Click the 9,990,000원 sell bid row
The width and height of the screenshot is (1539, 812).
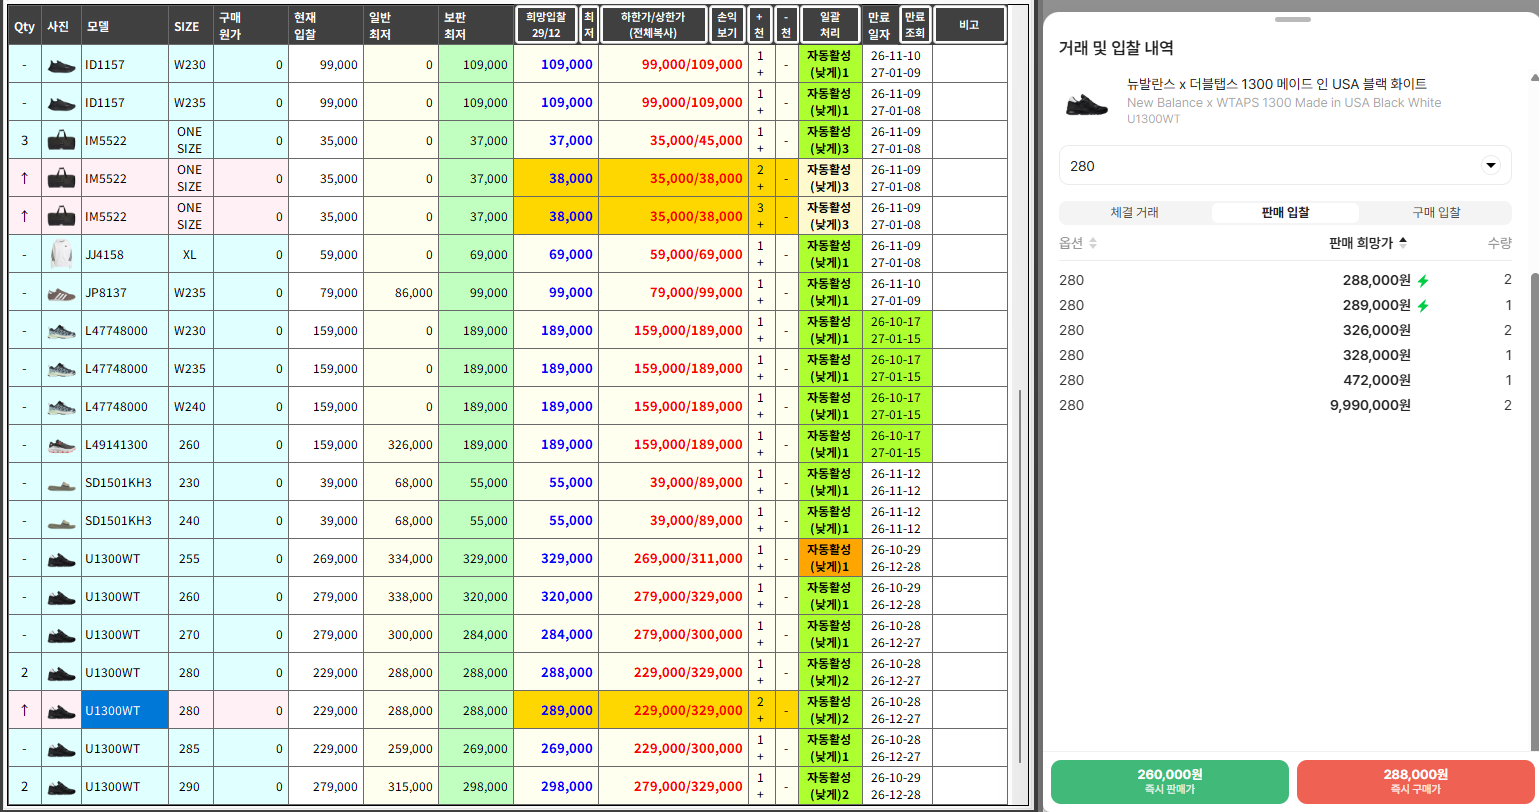1285,405
